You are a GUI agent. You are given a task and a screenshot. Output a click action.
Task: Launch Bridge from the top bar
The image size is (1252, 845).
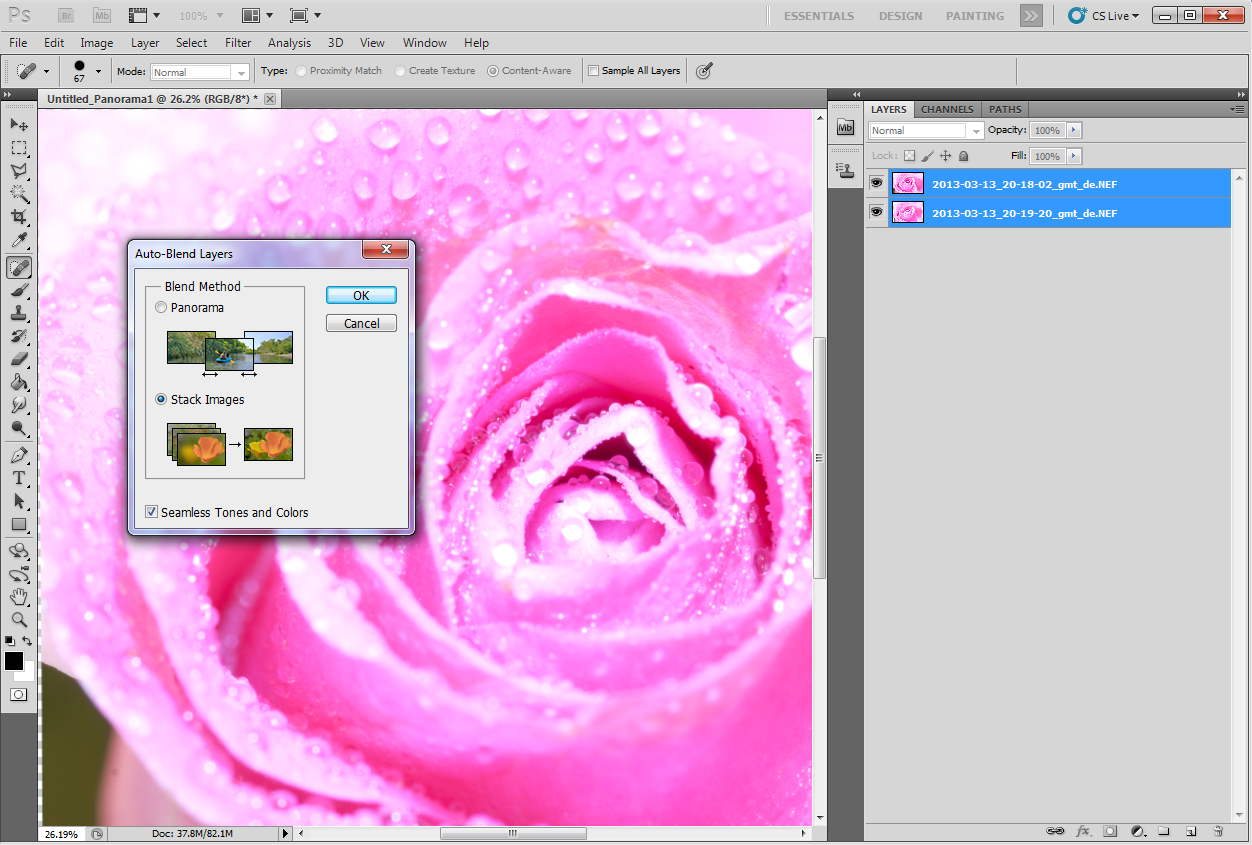66,16
